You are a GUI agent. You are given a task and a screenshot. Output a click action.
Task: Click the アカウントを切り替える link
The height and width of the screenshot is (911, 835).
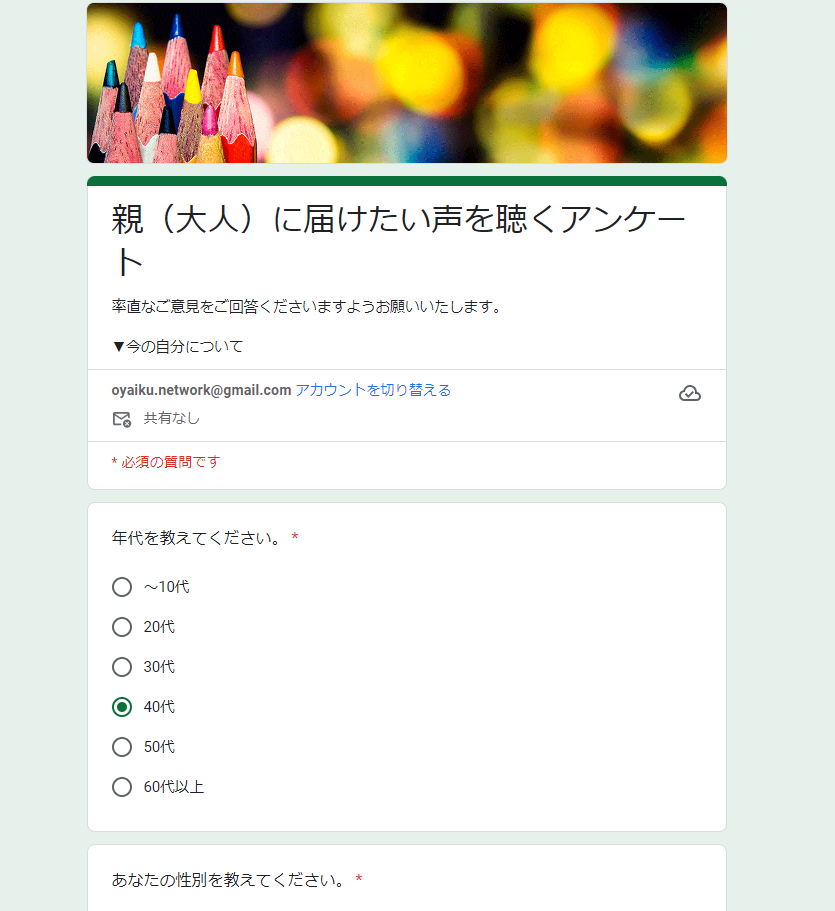373,390
